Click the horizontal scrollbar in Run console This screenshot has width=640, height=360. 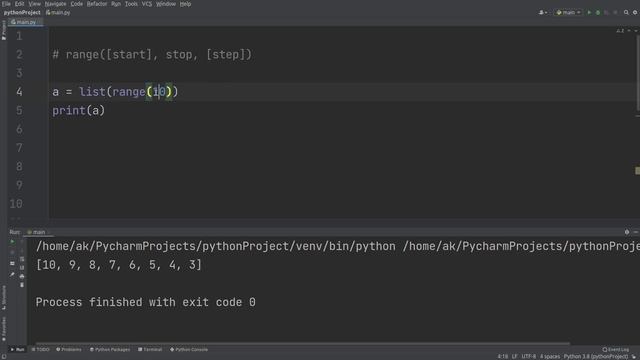pos(302,344)
